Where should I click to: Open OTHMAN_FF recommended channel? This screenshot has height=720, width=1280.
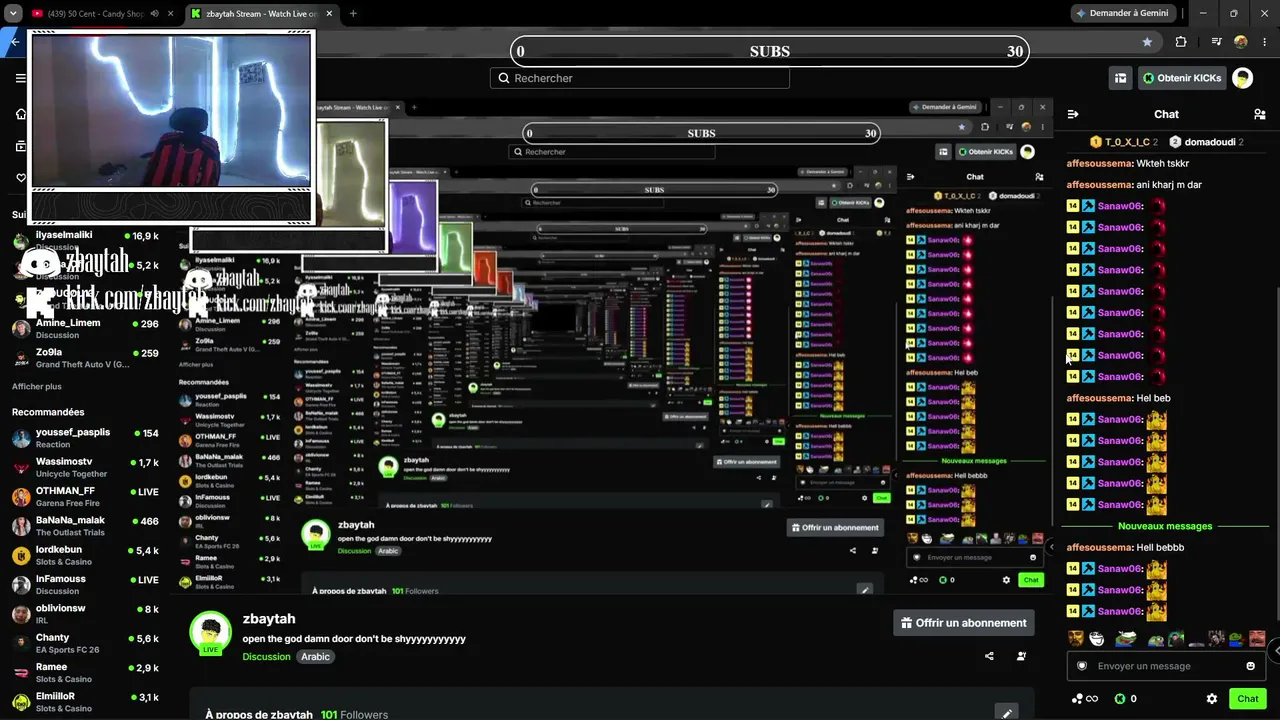click(86, 497)
